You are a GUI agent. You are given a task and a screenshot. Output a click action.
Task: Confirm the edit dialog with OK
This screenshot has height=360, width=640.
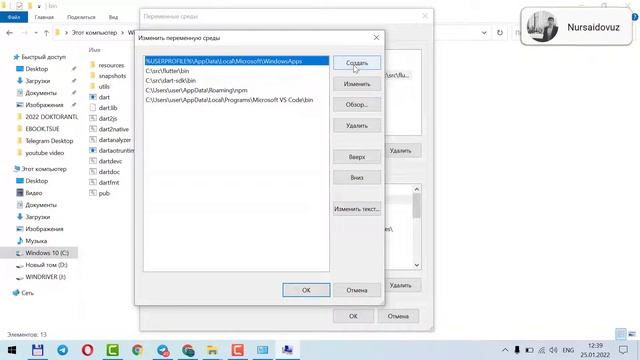pos(306,290)
